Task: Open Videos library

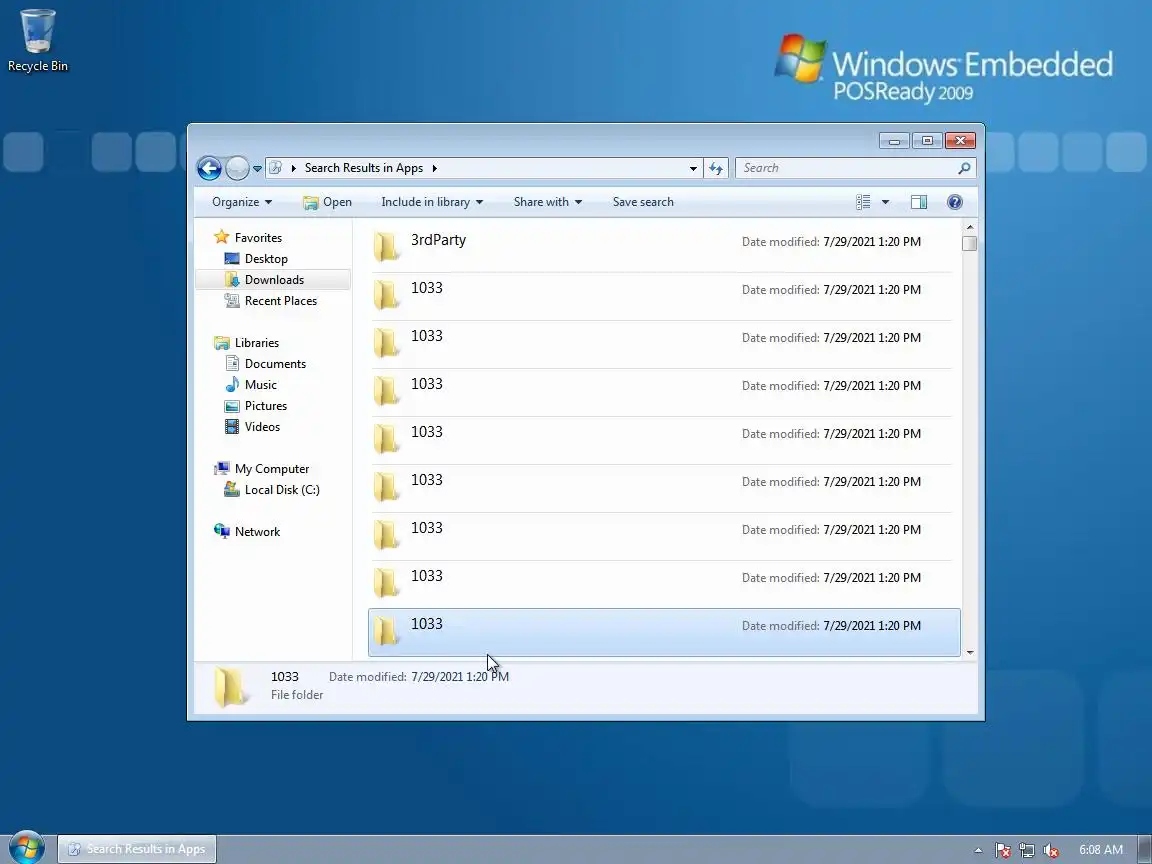Action: (x=262, y=427)
